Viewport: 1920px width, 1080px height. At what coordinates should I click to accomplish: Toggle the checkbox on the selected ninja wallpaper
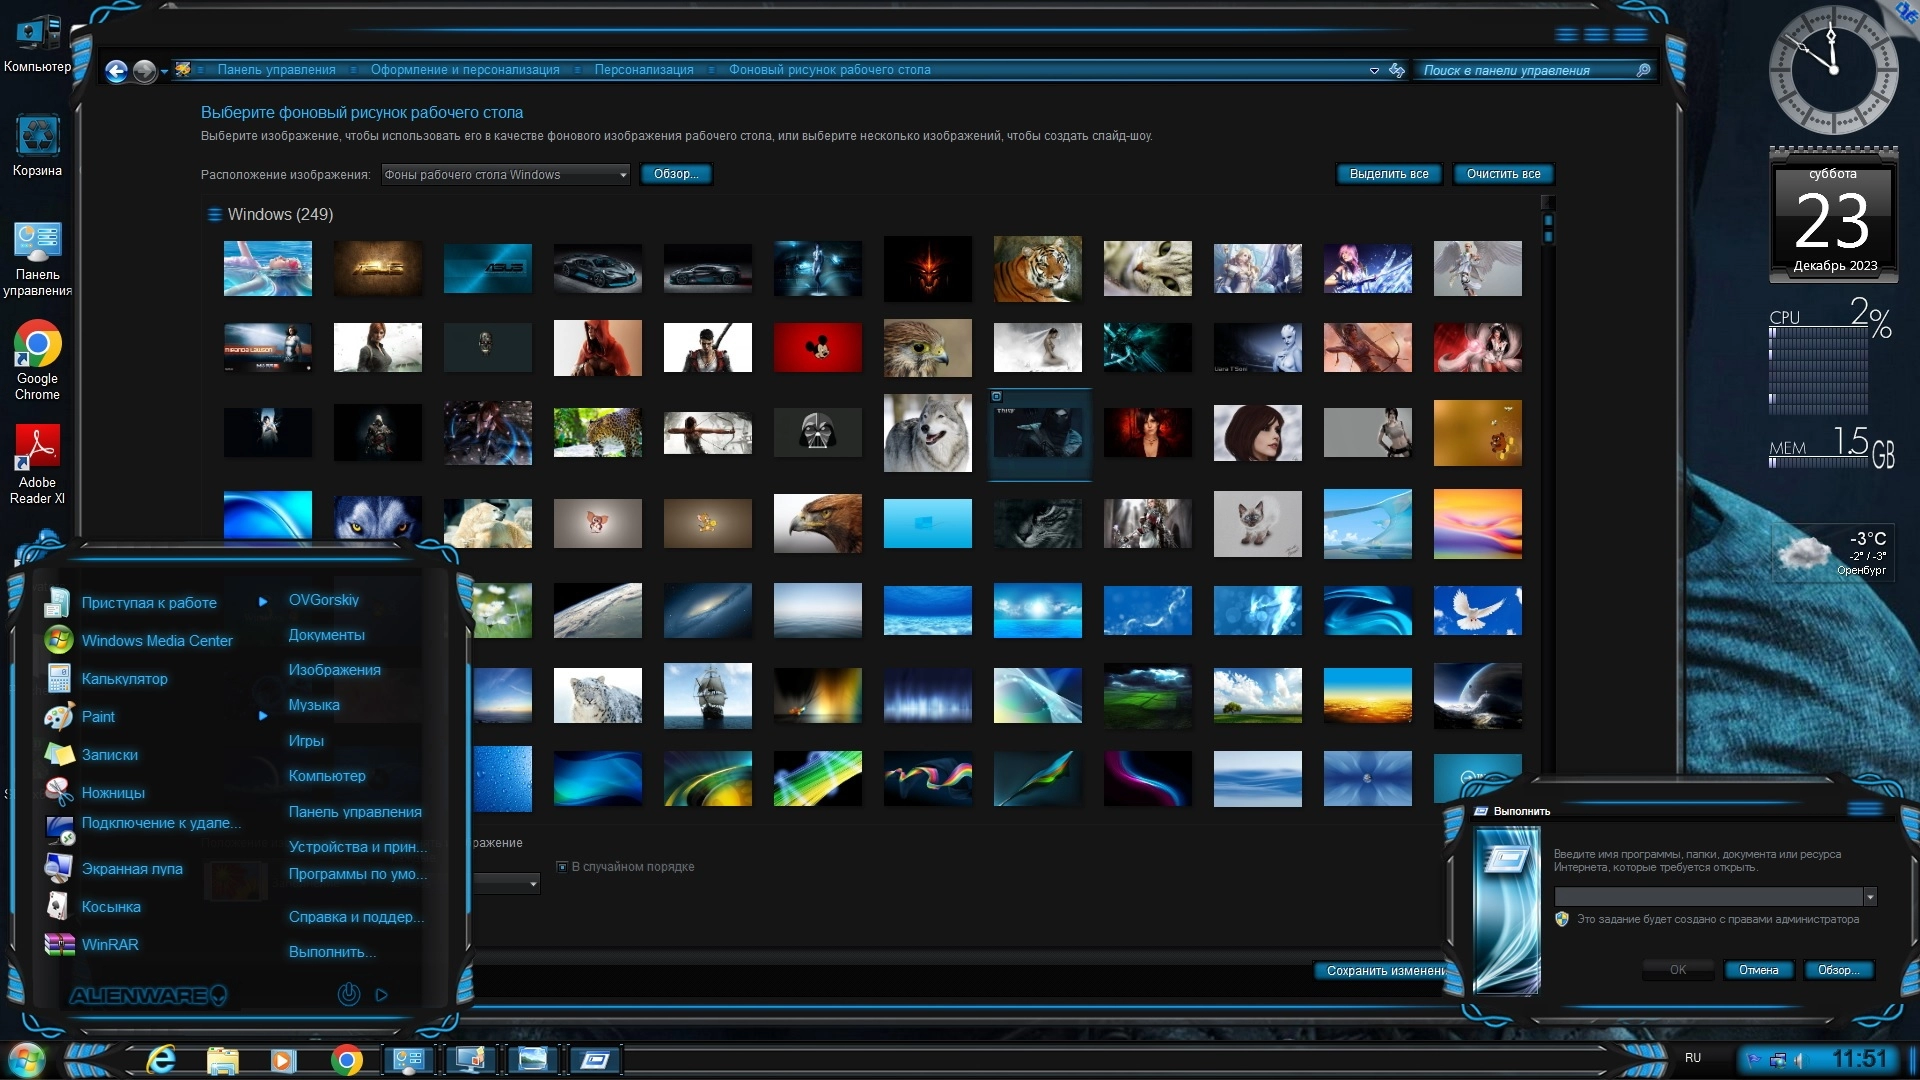tap(996, 397)
